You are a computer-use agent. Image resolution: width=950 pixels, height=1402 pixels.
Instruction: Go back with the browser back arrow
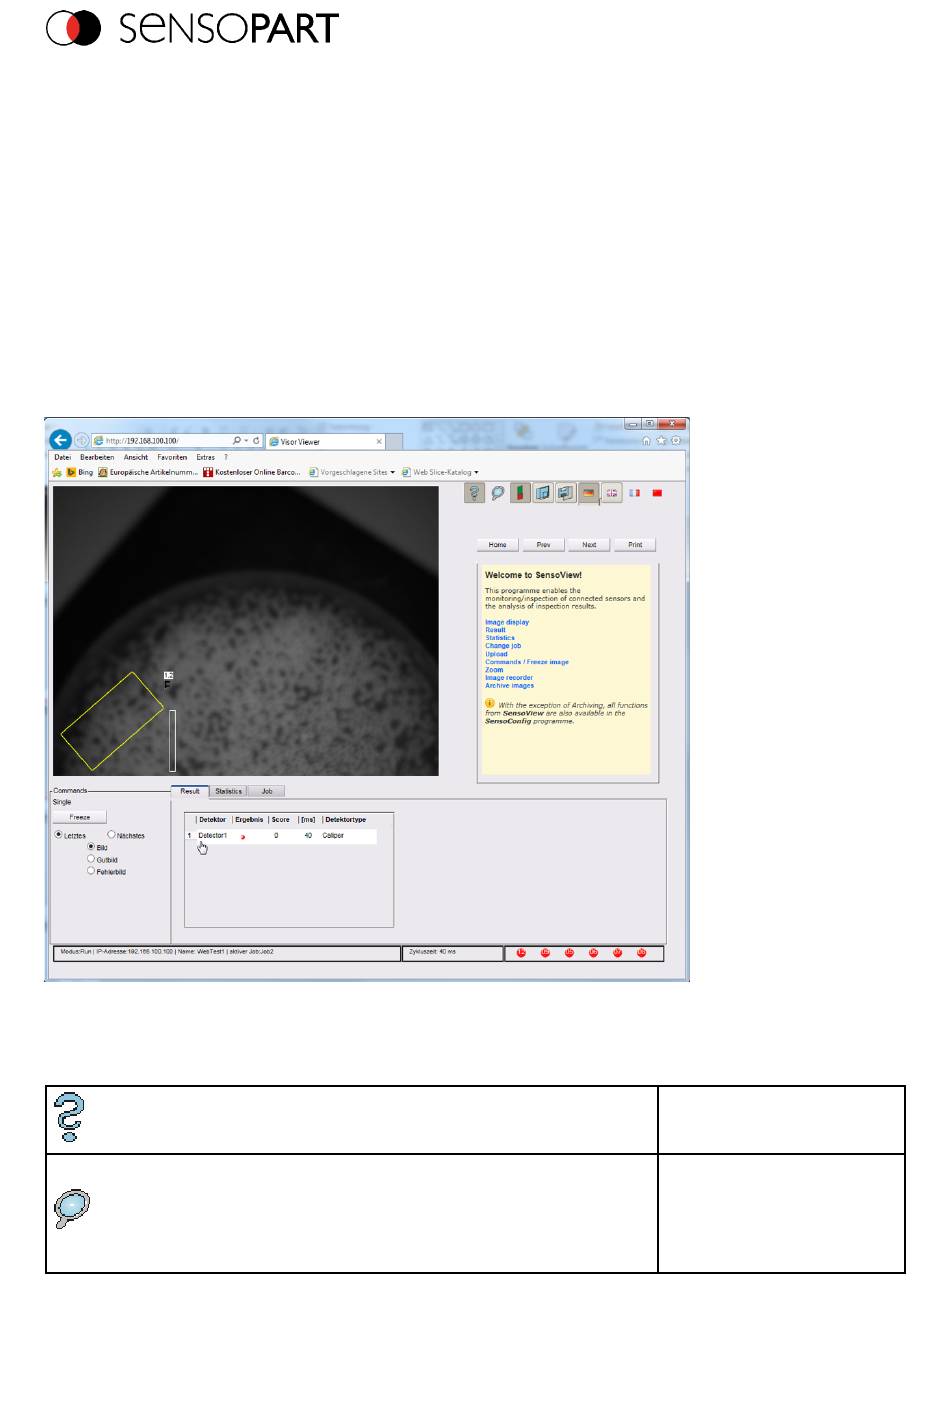[x=61, y=440]
